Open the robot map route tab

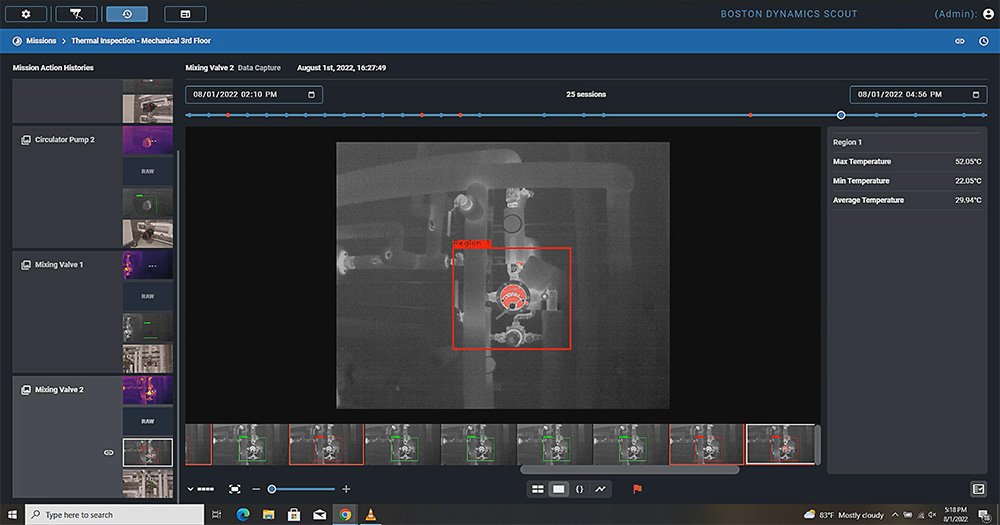click(76, 14)
